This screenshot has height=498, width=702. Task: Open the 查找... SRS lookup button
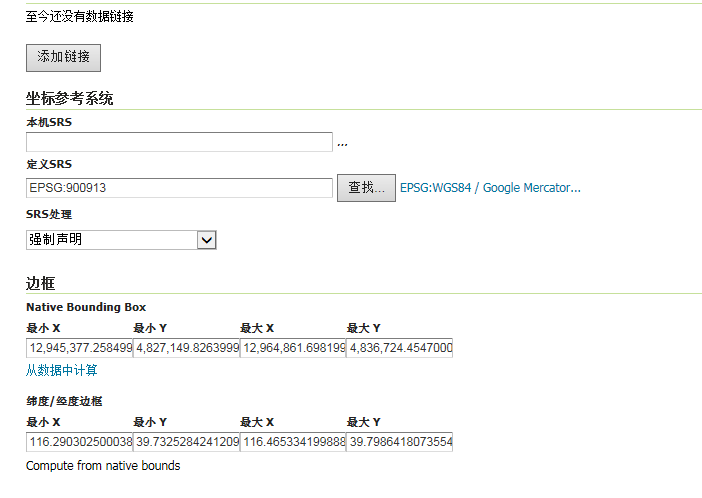[366, 188]
